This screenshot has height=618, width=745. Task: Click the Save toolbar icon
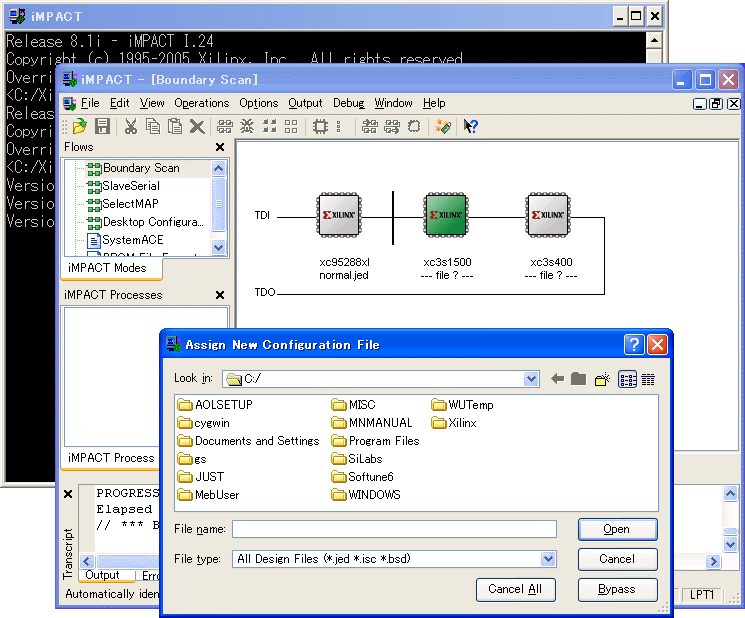coord(102,126)
